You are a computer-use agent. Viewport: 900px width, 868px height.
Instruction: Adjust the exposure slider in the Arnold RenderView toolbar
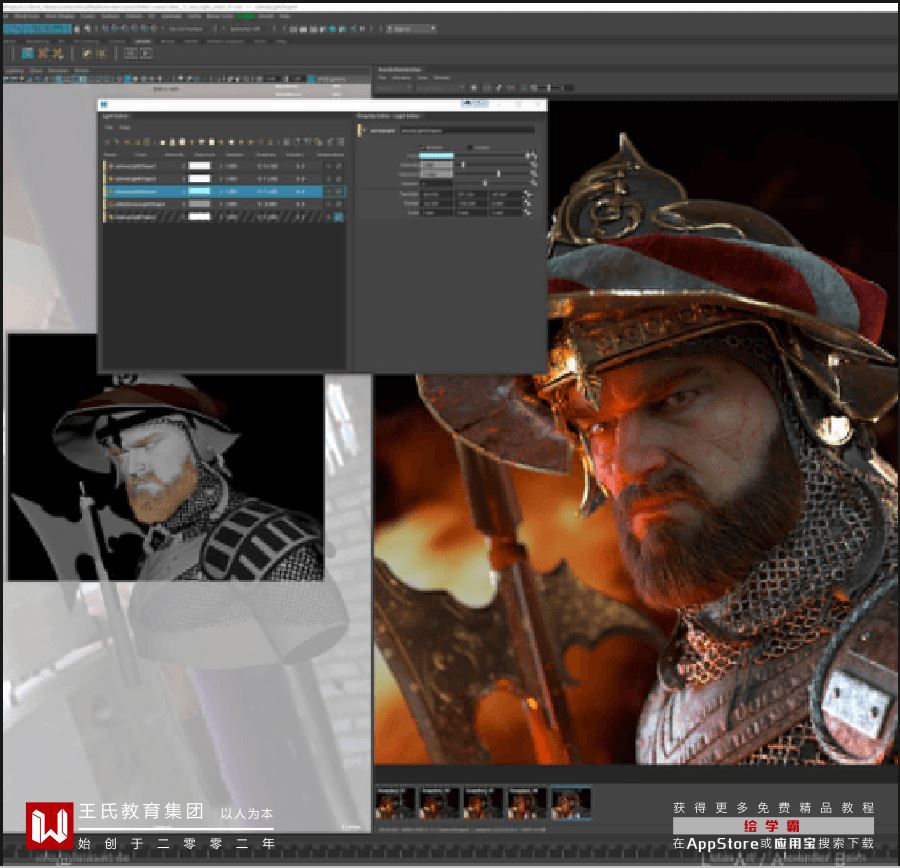click(x=549, y=87)
